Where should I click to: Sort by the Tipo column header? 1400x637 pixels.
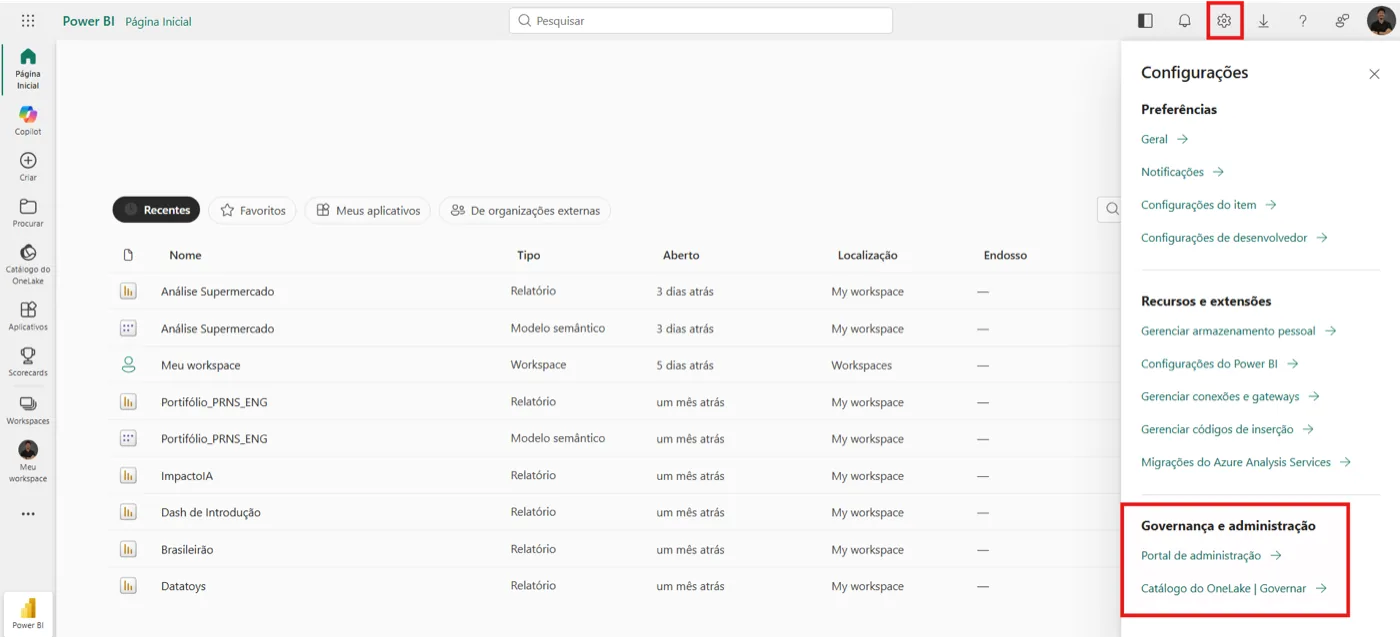[528, 255]
